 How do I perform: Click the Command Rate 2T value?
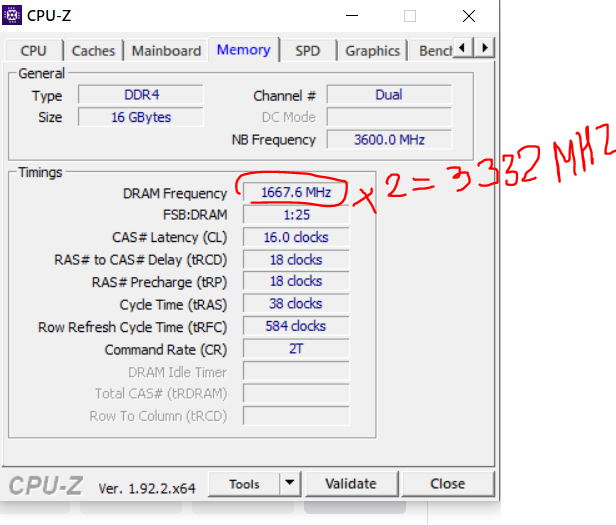[296, 349]
